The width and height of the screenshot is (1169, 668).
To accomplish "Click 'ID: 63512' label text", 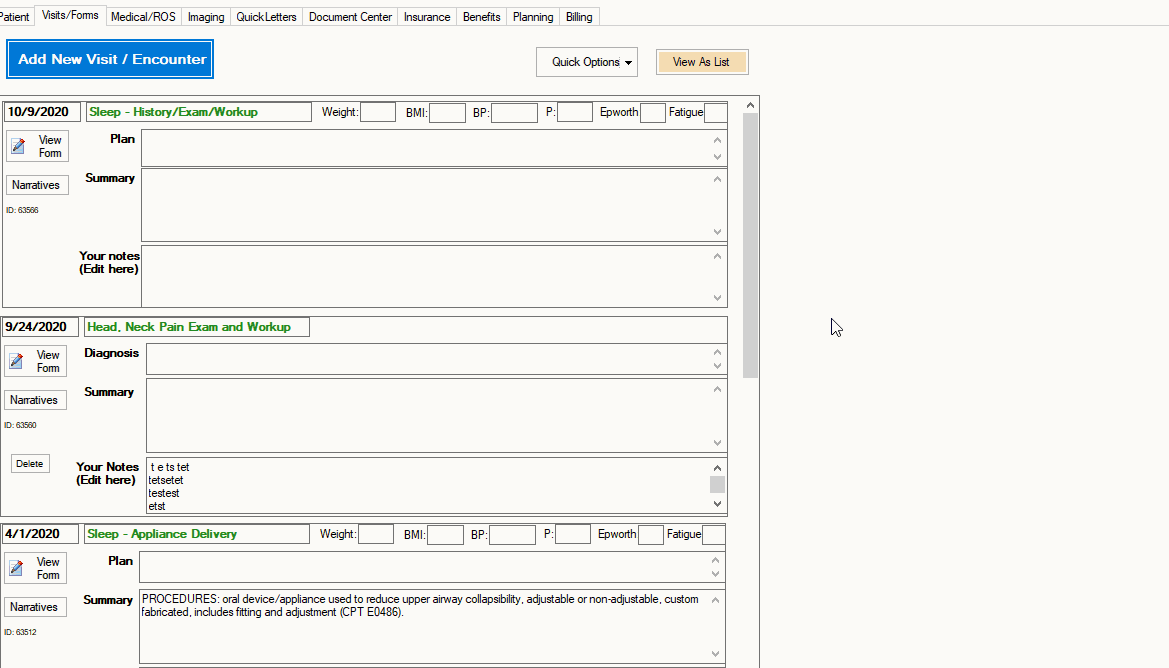I will pos(20,632).
